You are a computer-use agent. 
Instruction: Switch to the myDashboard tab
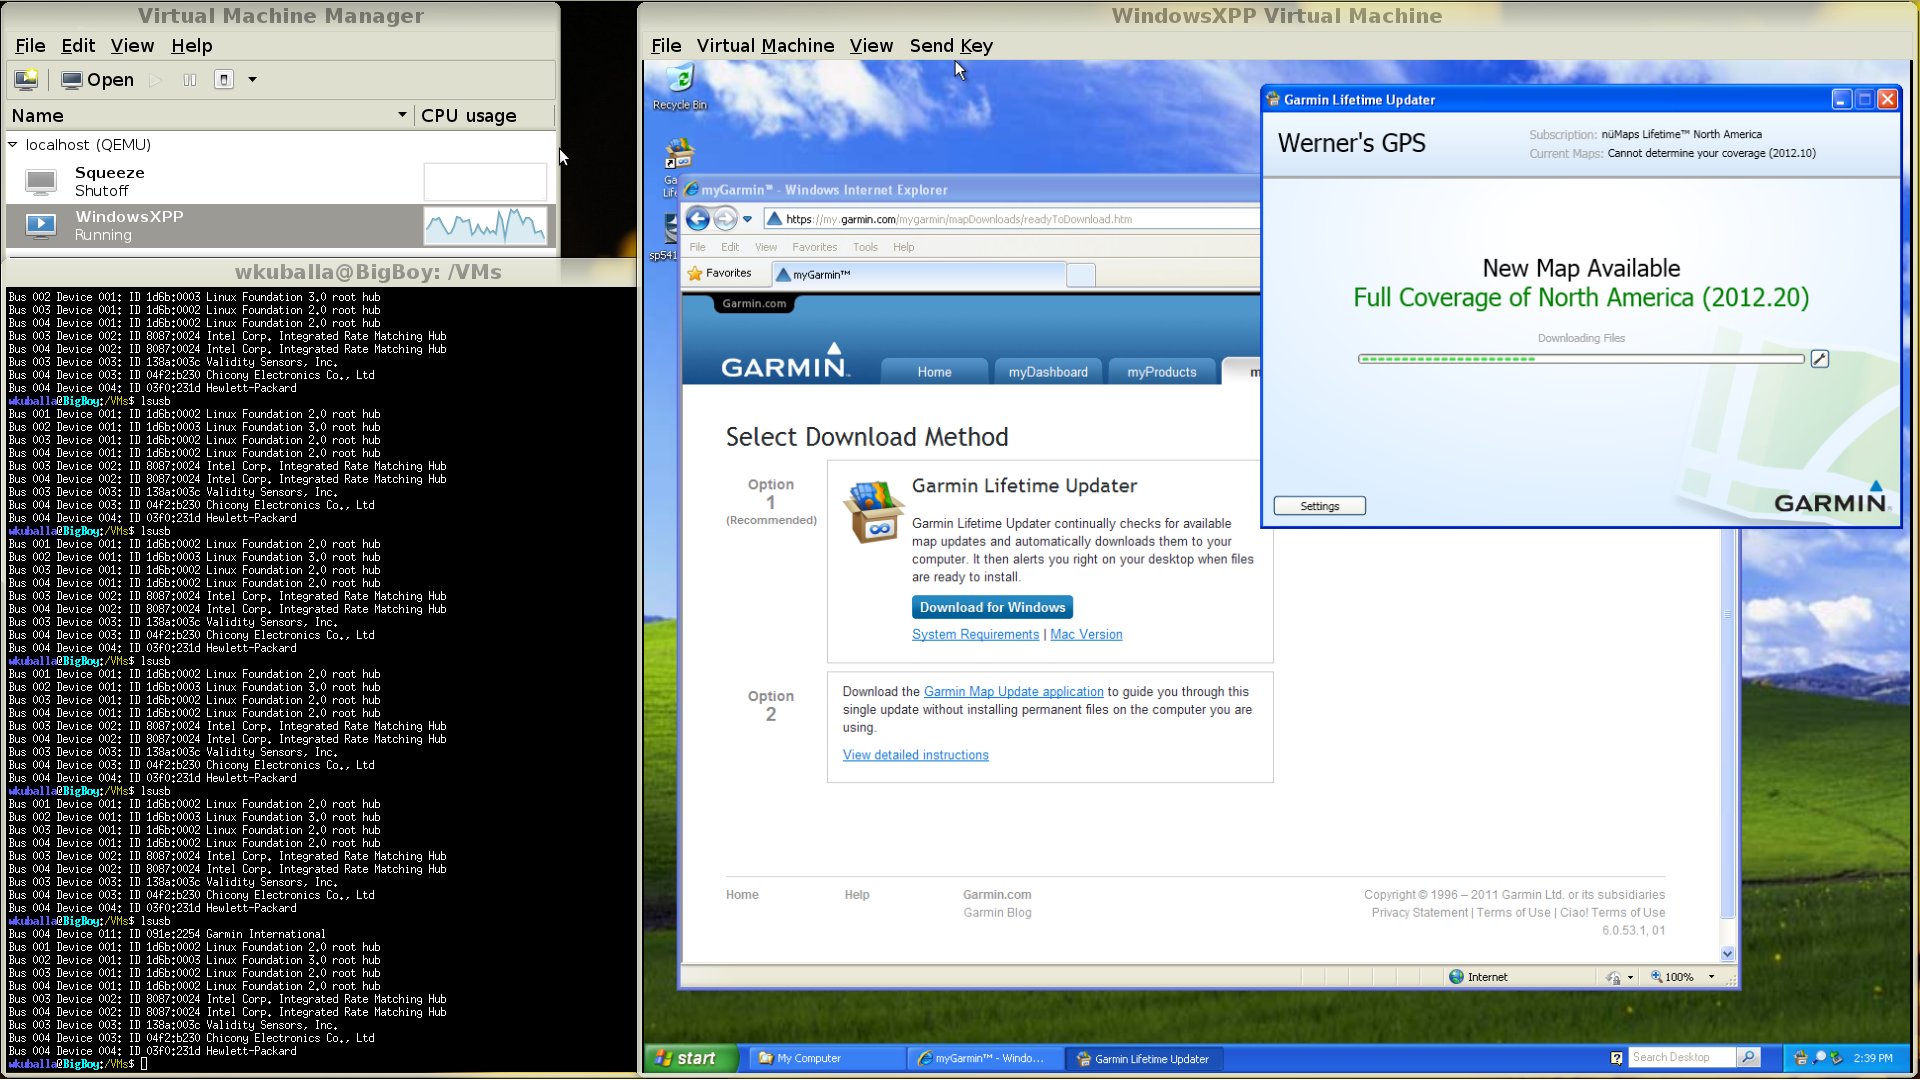(1047, 372)
